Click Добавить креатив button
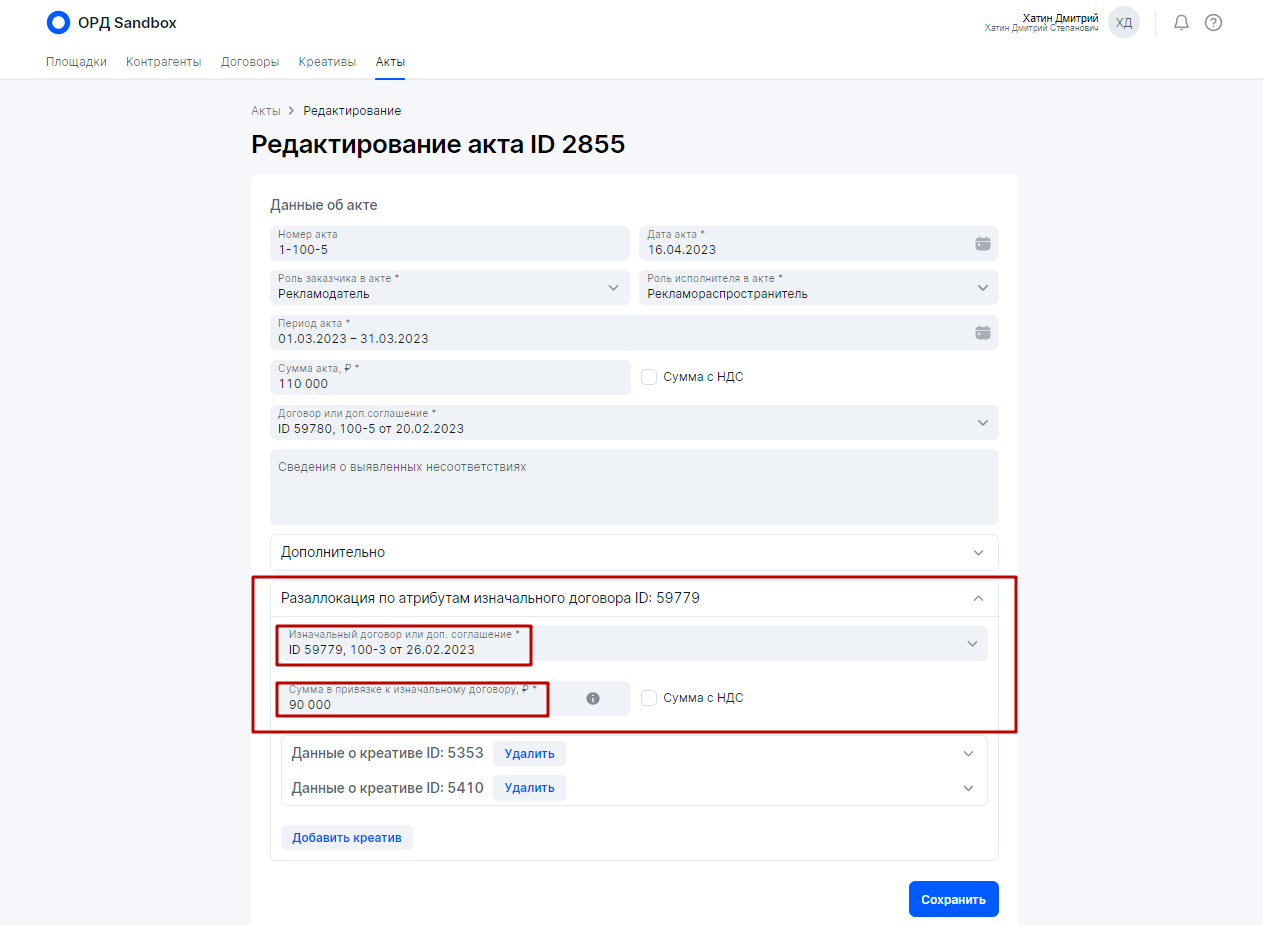Viewport: 1263px width, 925px height. tap(346, 838)
